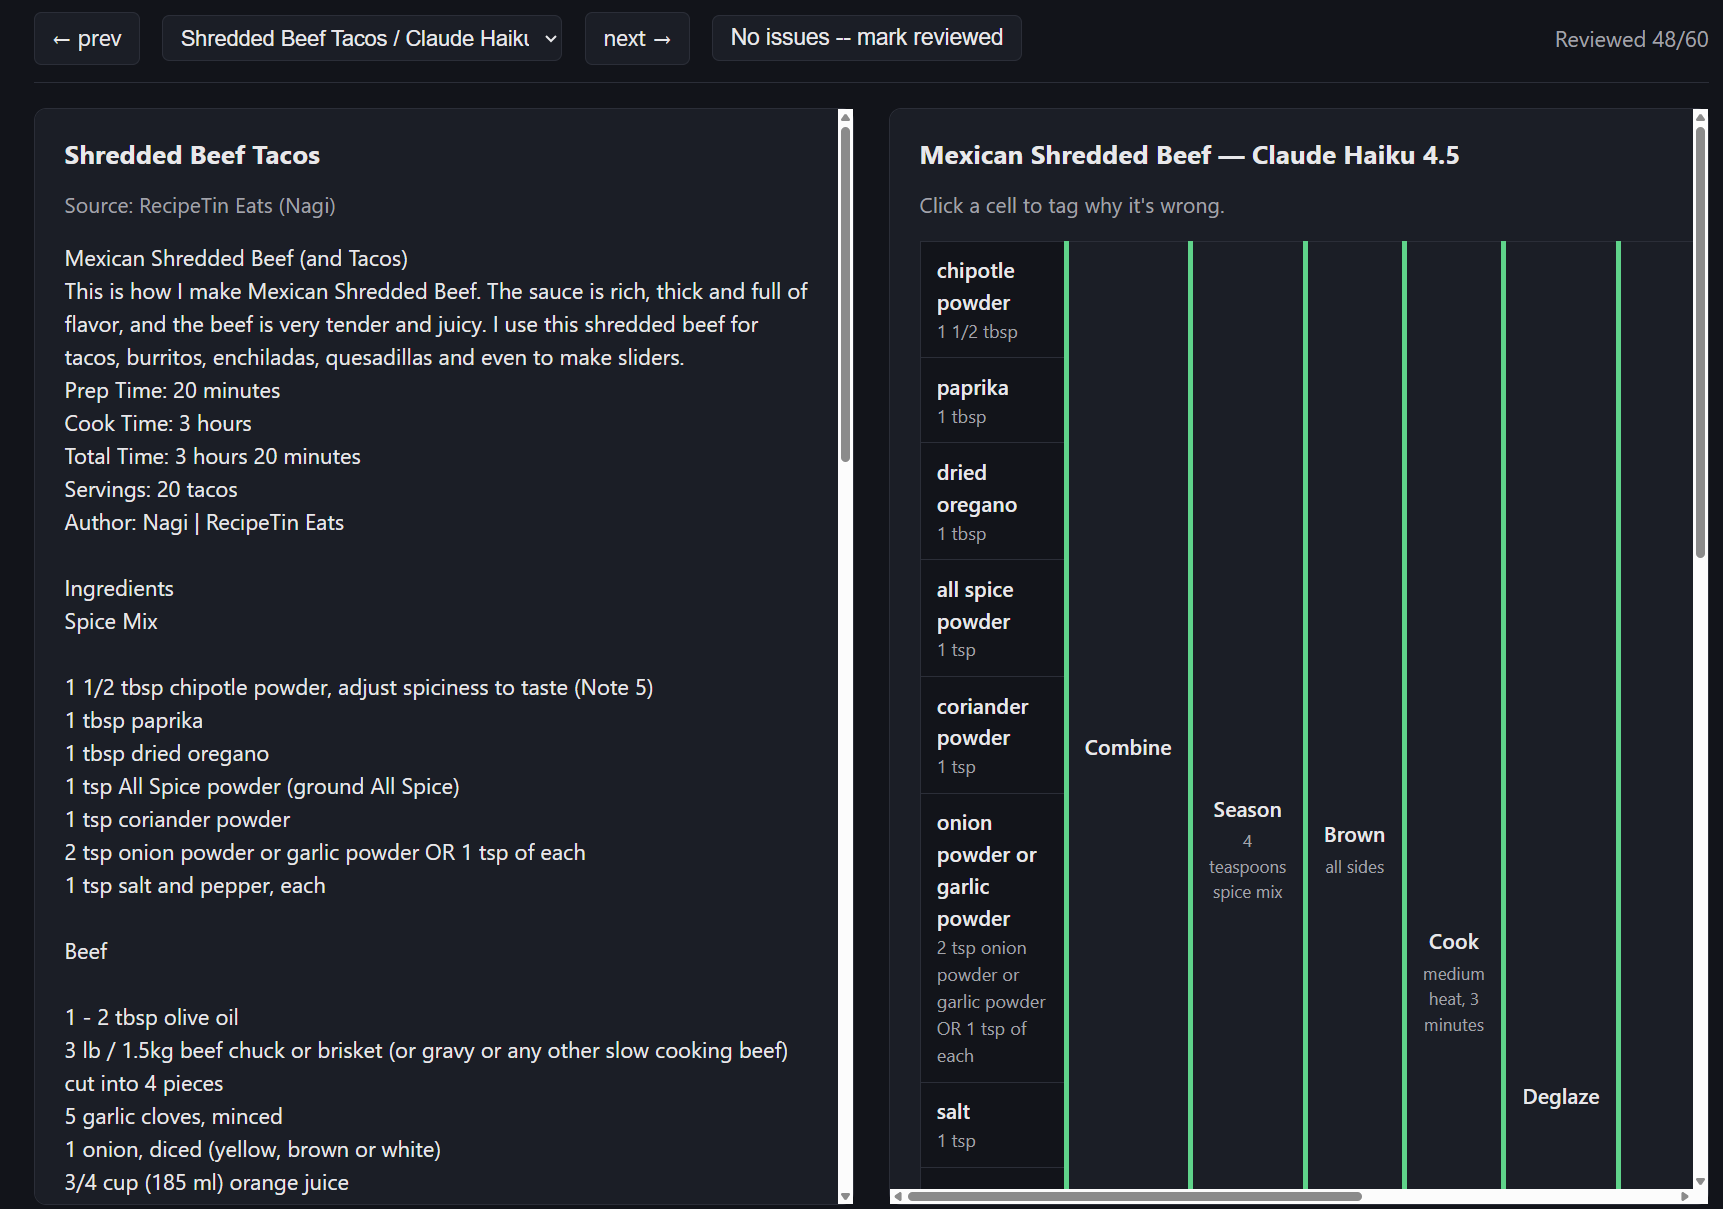Tag the Combine step cell

tap(1128, 748)
